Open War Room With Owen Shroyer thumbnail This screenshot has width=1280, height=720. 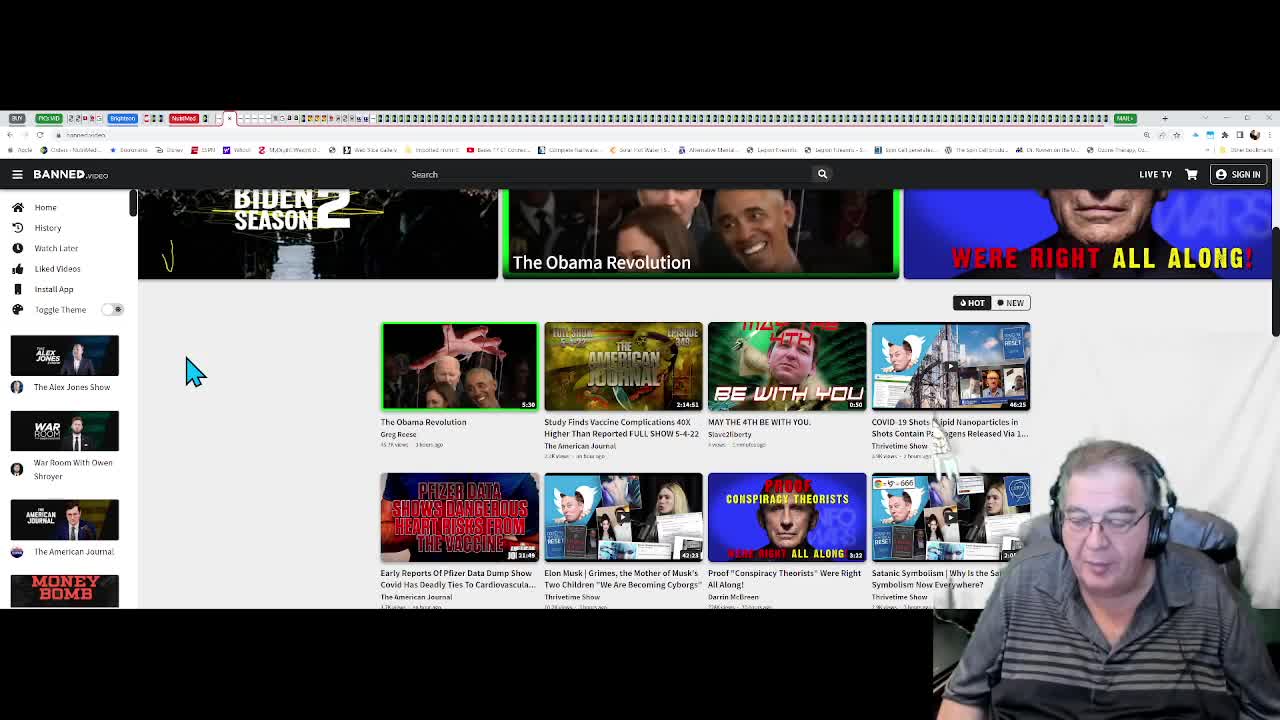64,431
